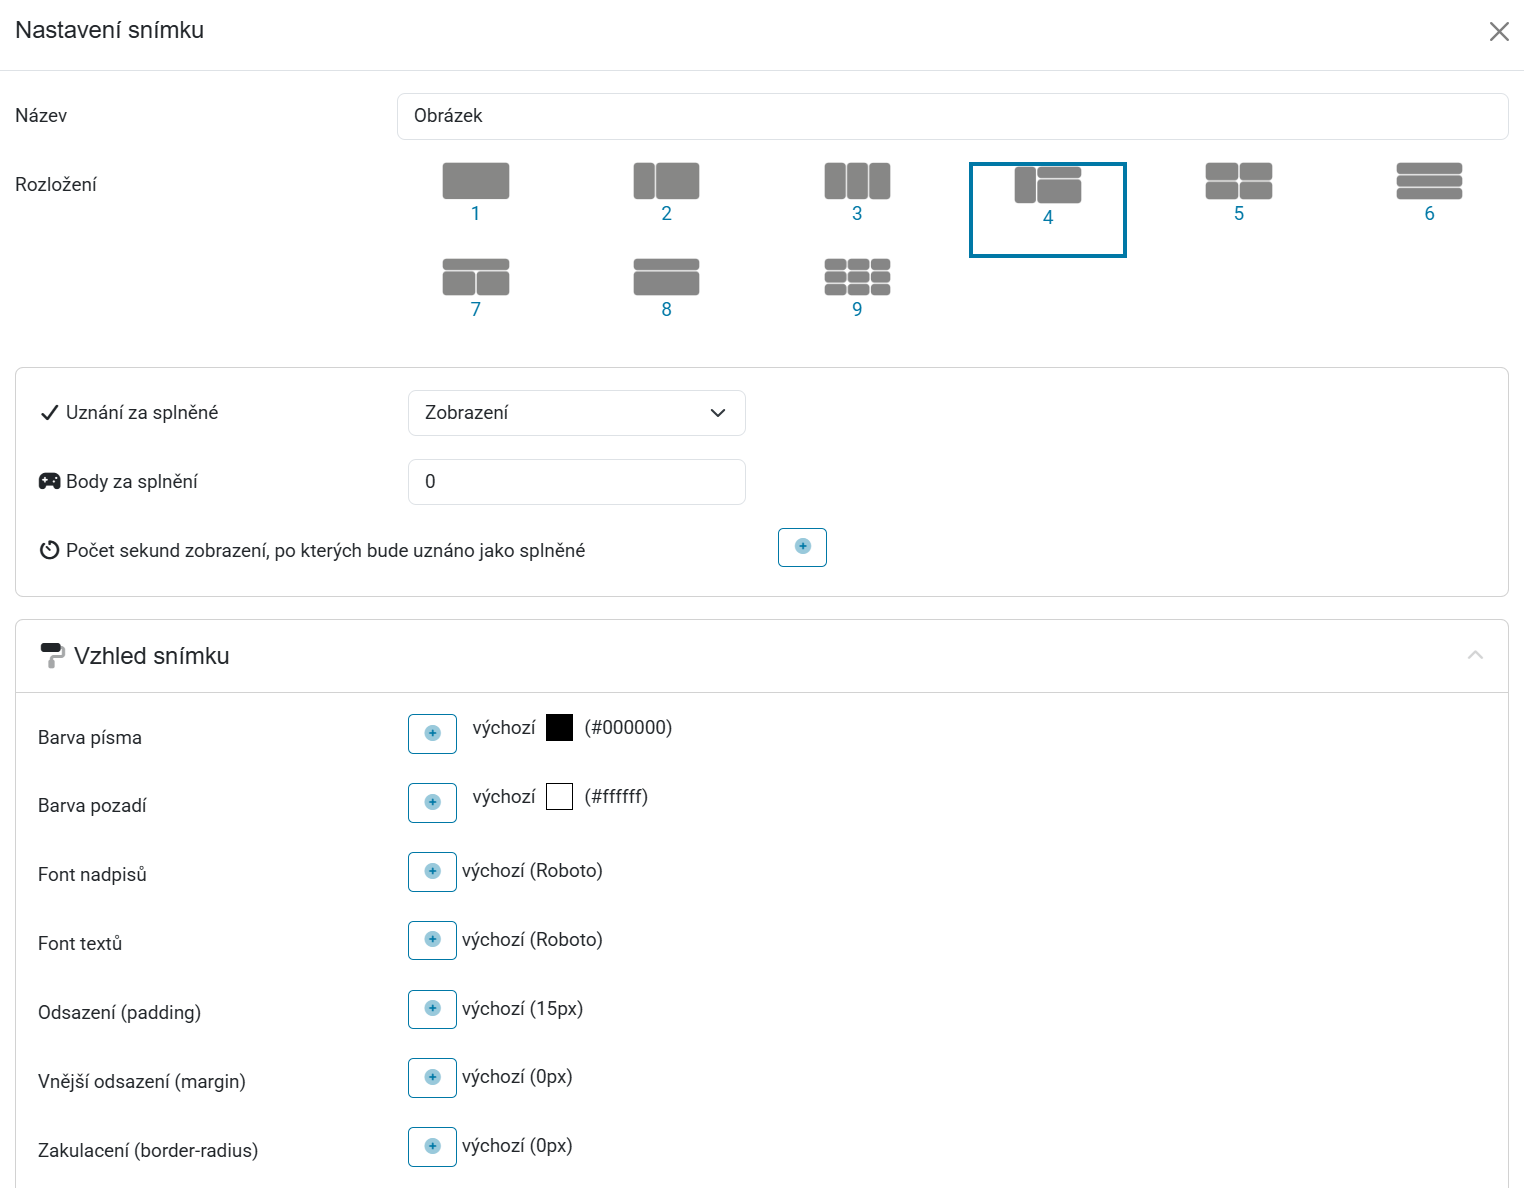
Task: Choose layout 5 four-grid icon
Action: click(x=1239, y=181)
